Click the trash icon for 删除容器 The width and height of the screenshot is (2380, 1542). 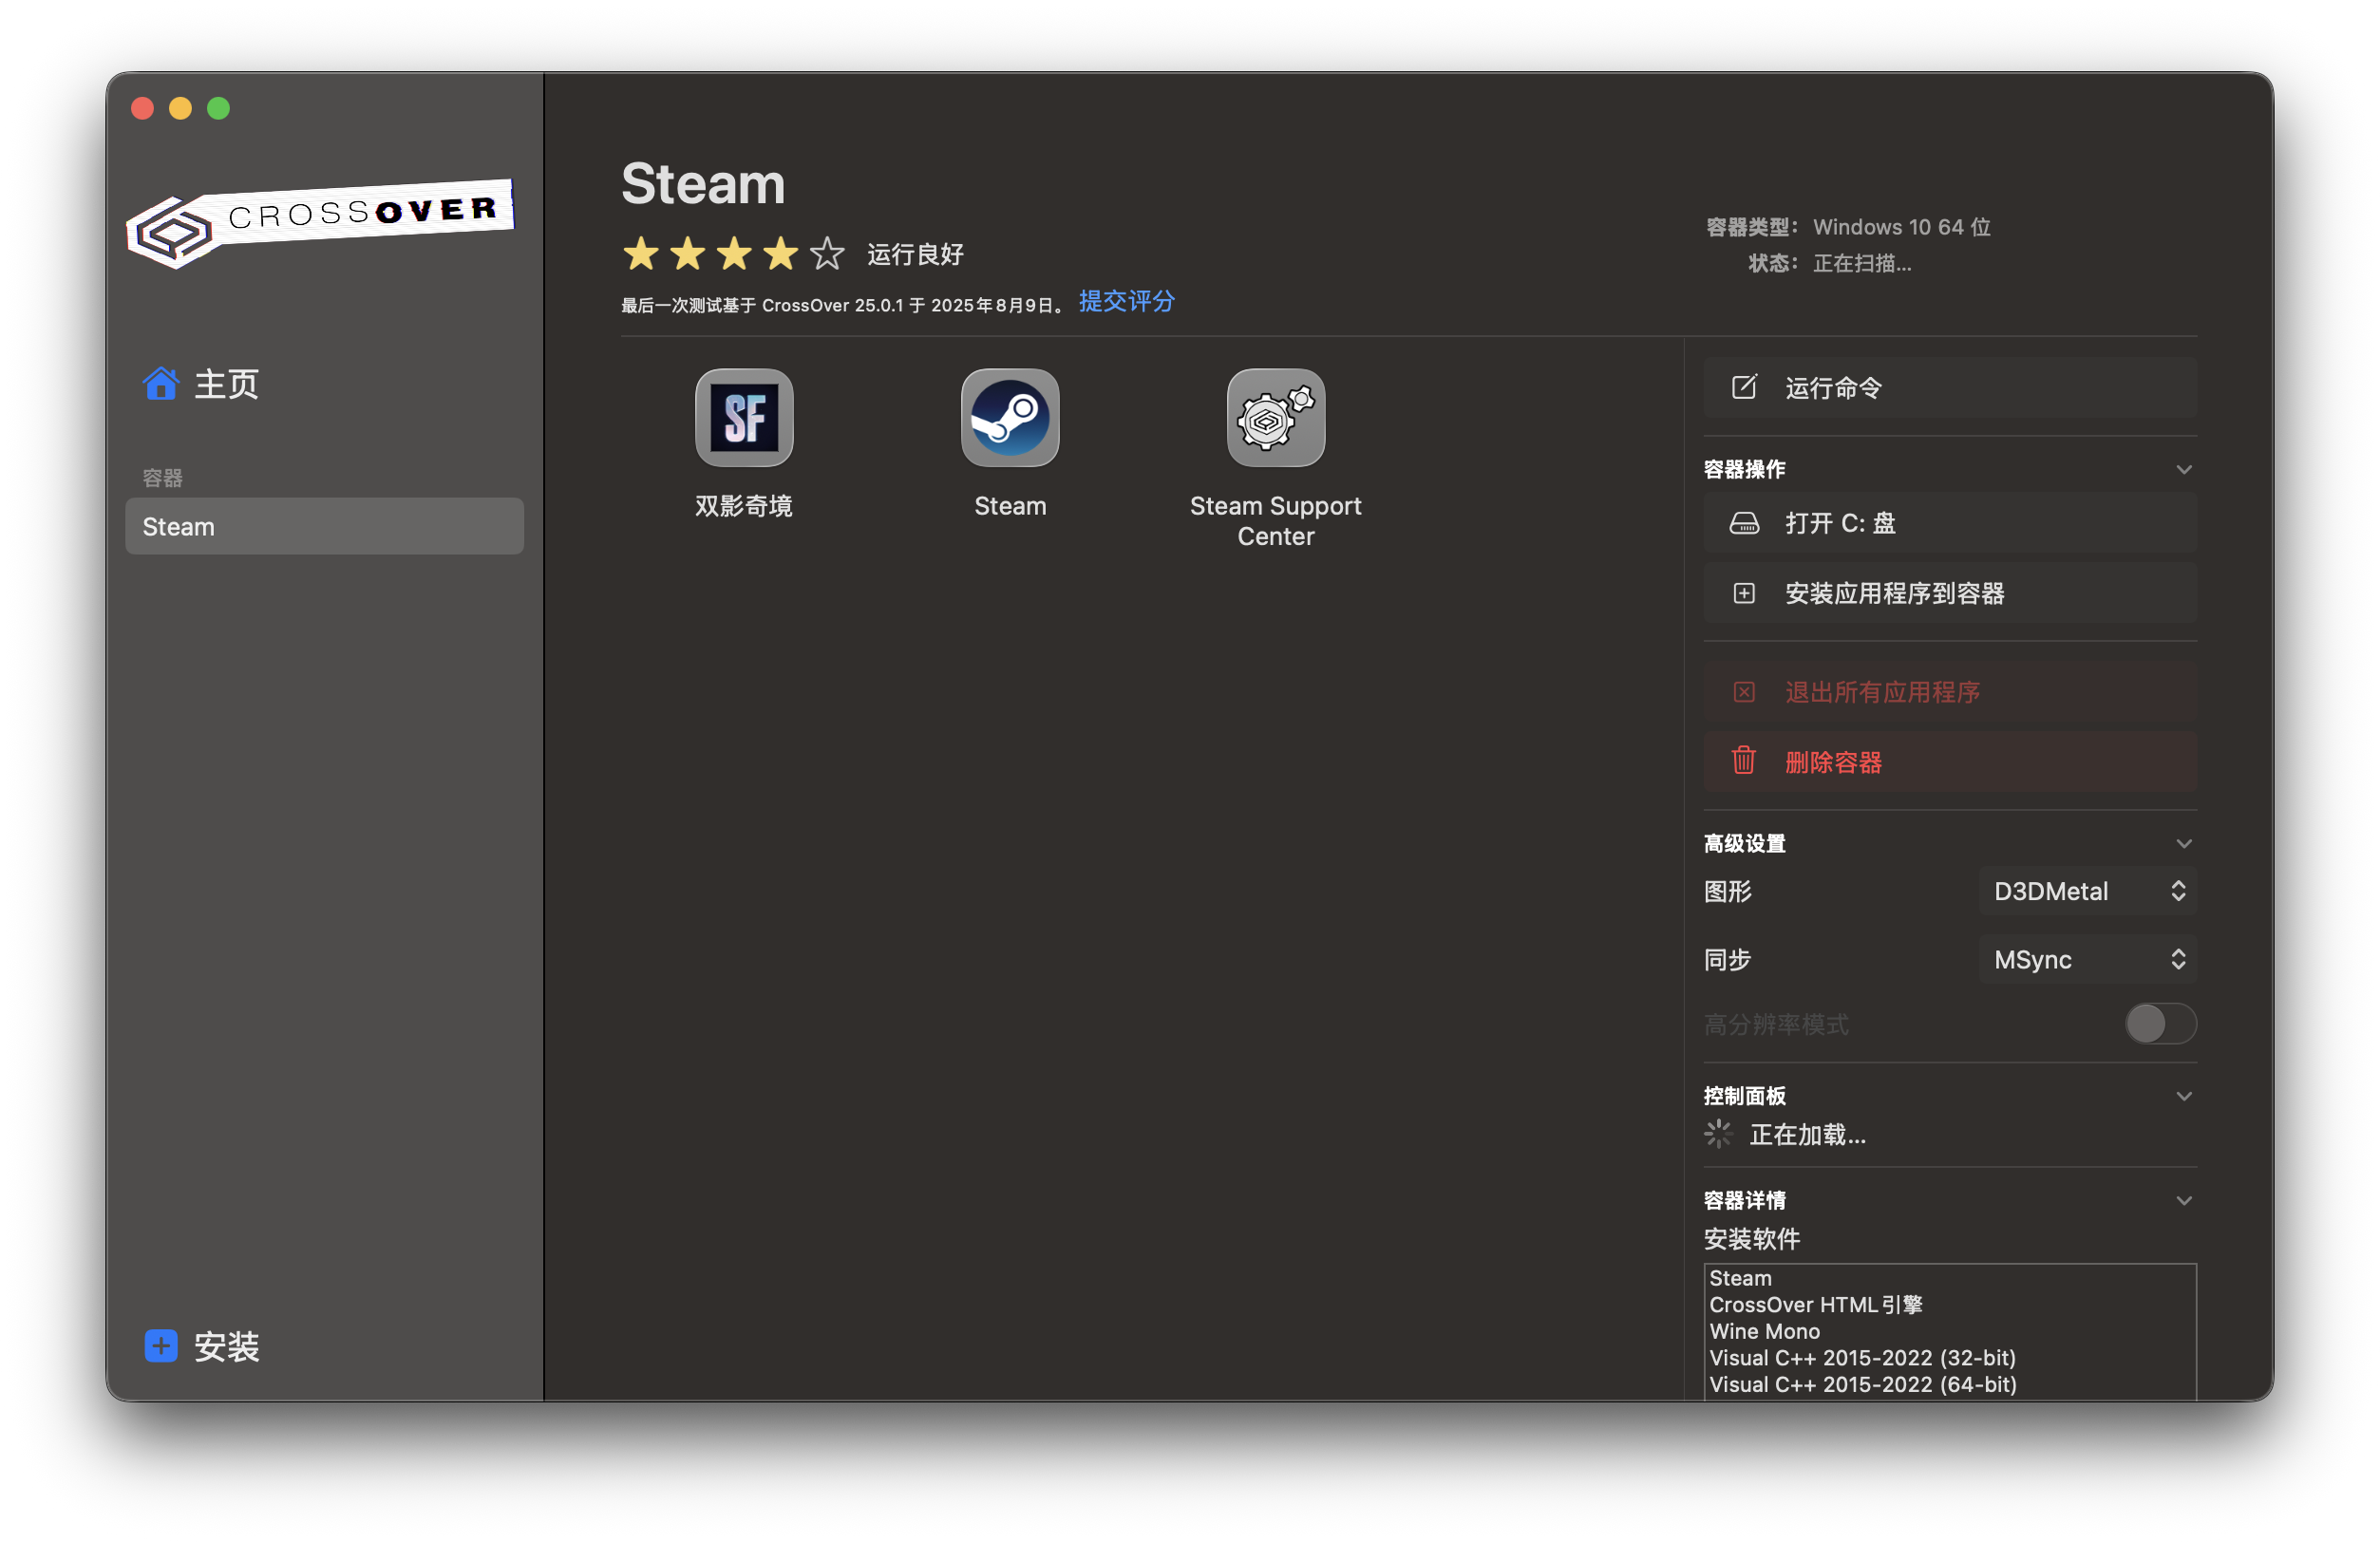coord(1744,761)
